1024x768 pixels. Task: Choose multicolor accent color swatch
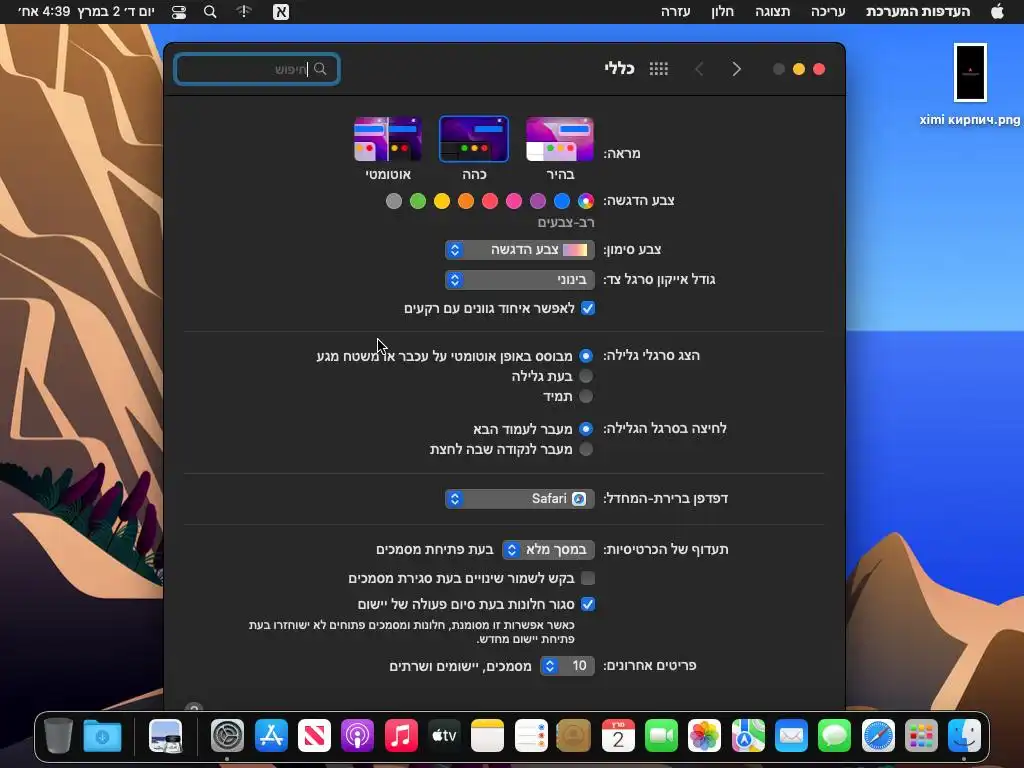tap(586, 201)
